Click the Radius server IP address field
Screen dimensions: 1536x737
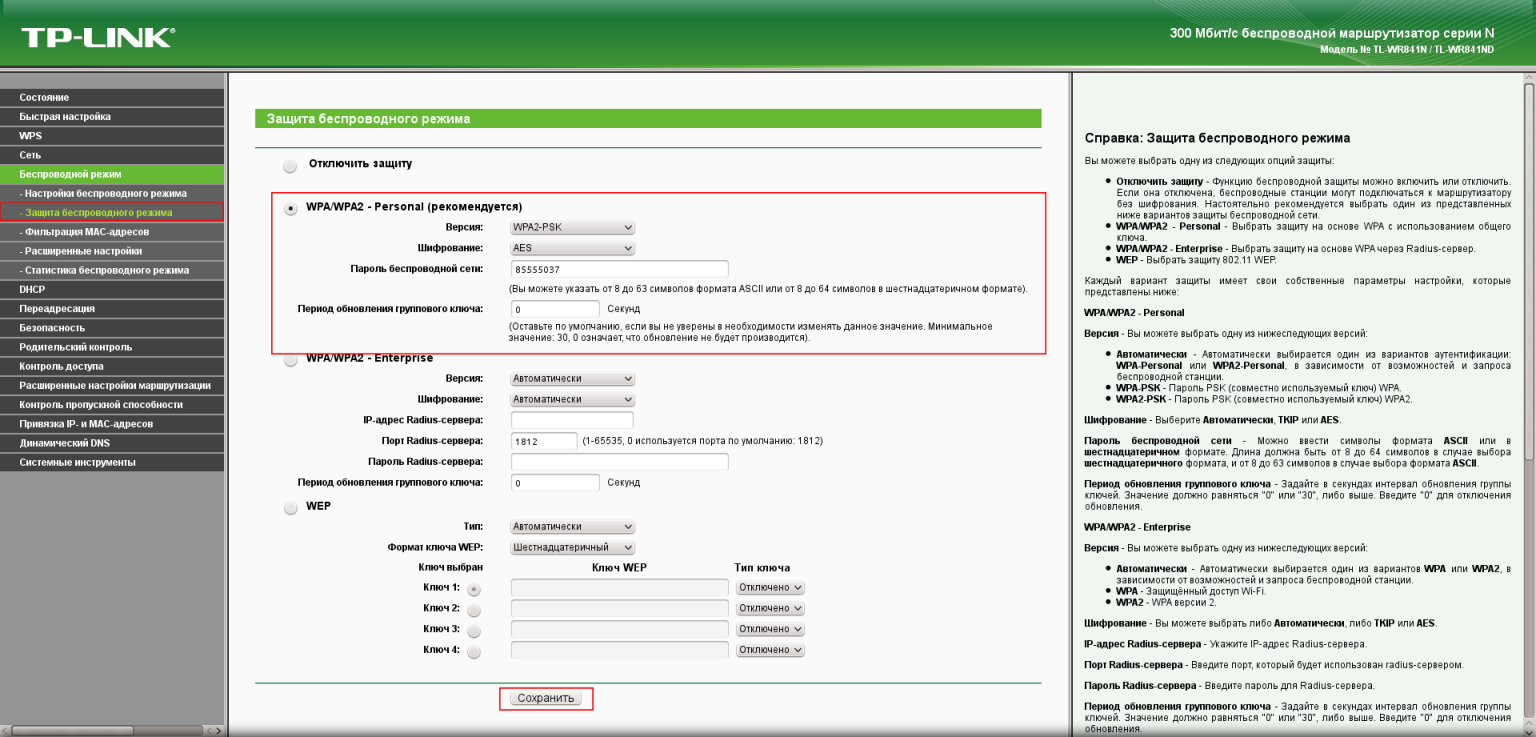[x=572, y=420]
